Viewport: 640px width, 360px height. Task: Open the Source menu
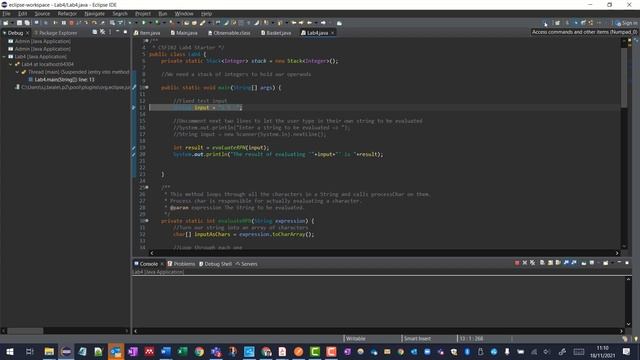(x=42, y=13)
